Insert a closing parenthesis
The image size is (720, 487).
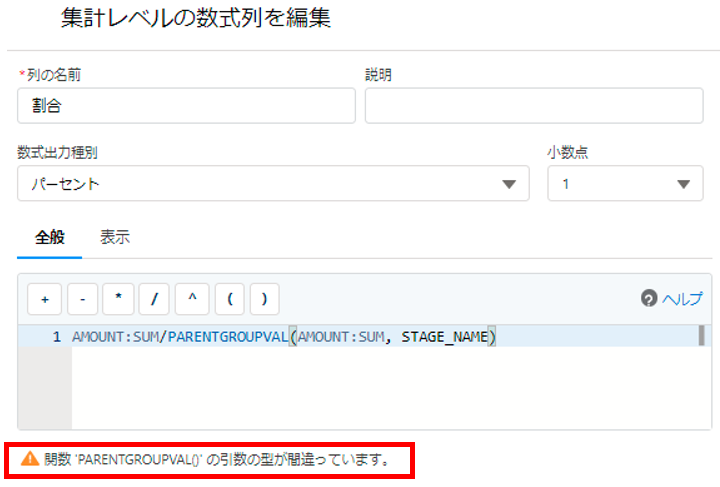point(264,299)
